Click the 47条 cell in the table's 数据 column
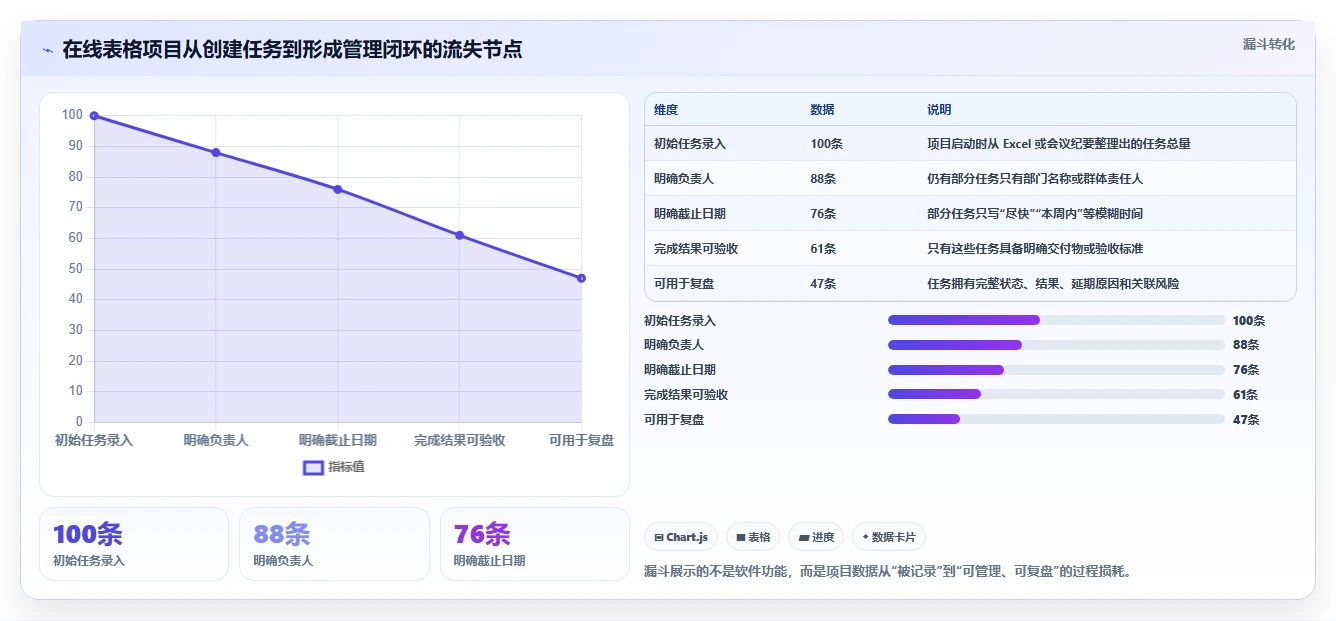The height and width of the screenshot is (621, 1336). [823, 284]
